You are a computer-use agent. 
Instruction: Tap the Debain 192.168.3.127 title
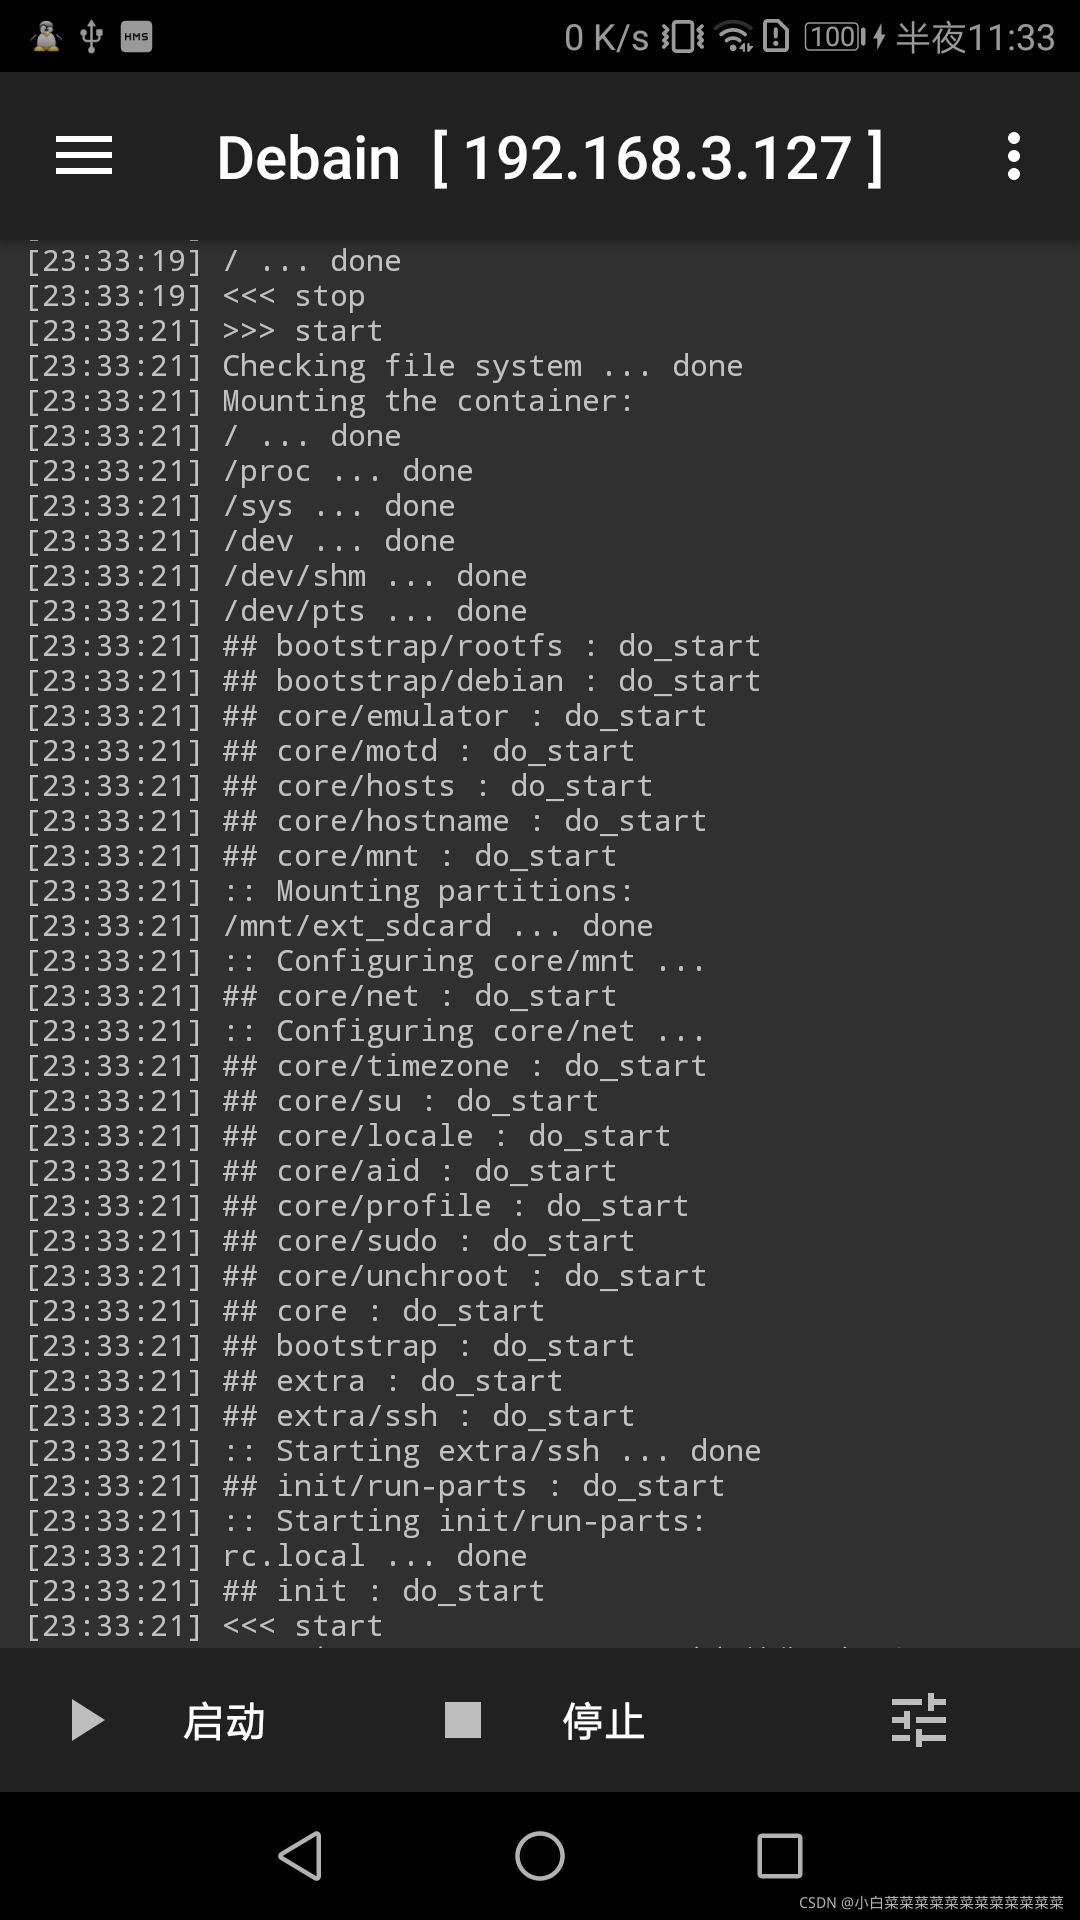click(550, 158)
